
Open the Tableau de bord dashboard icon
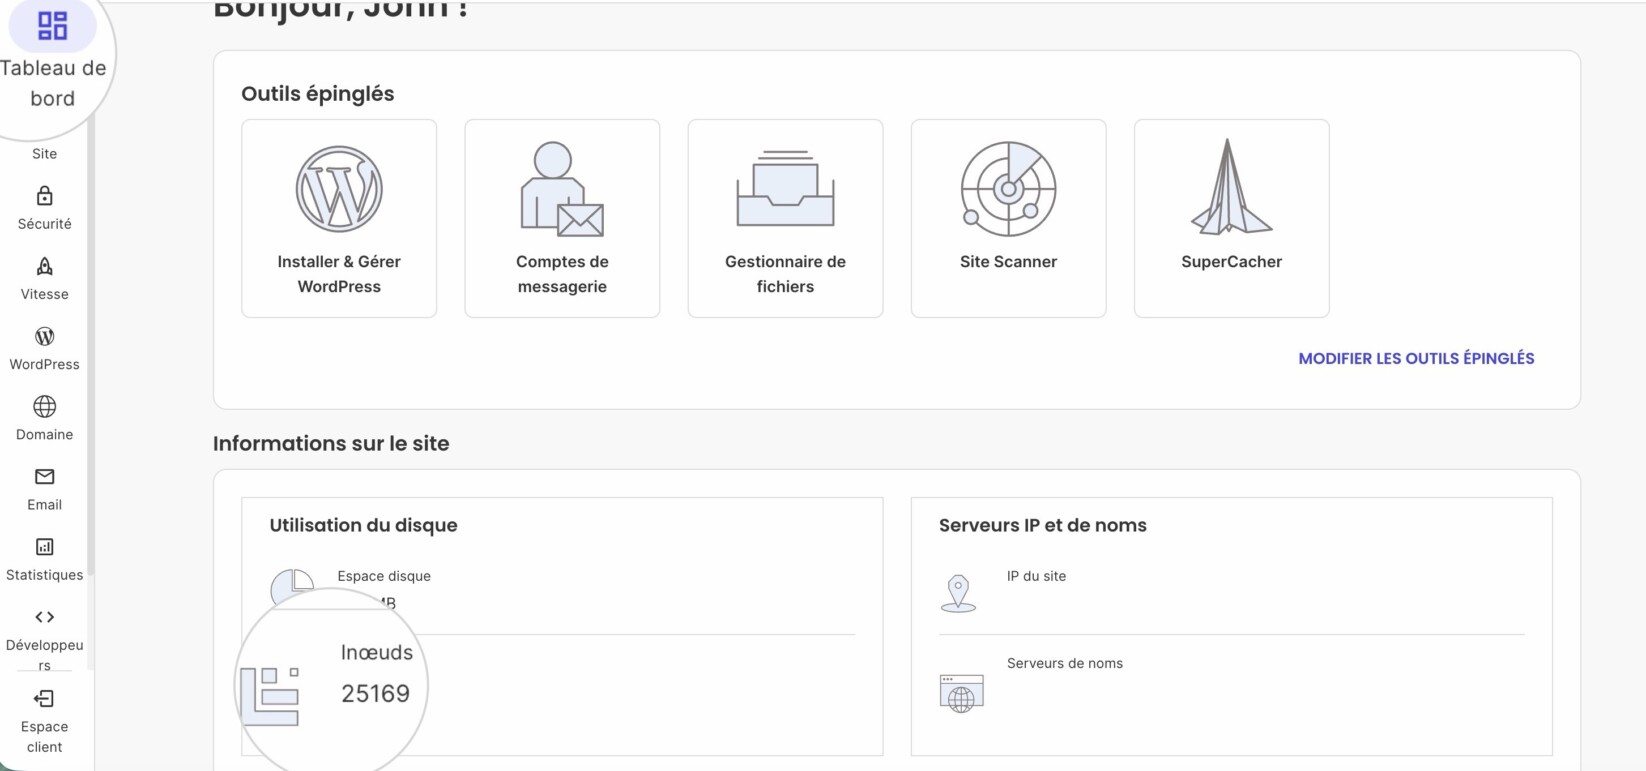52,26
